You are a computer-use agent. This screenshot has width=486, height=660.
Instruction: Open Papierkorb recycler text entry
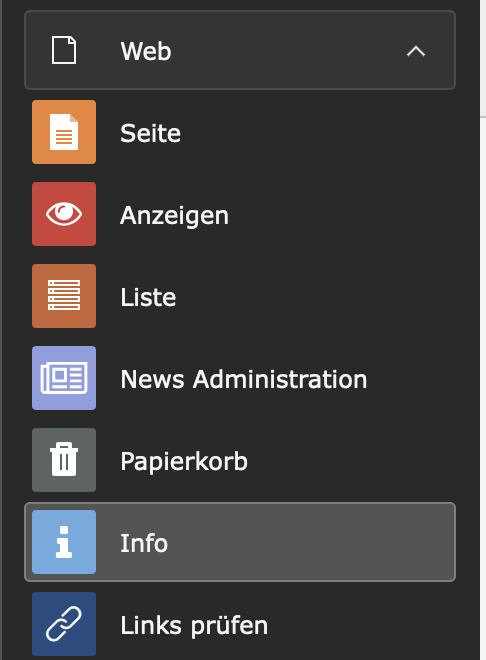tap(184, 462)
